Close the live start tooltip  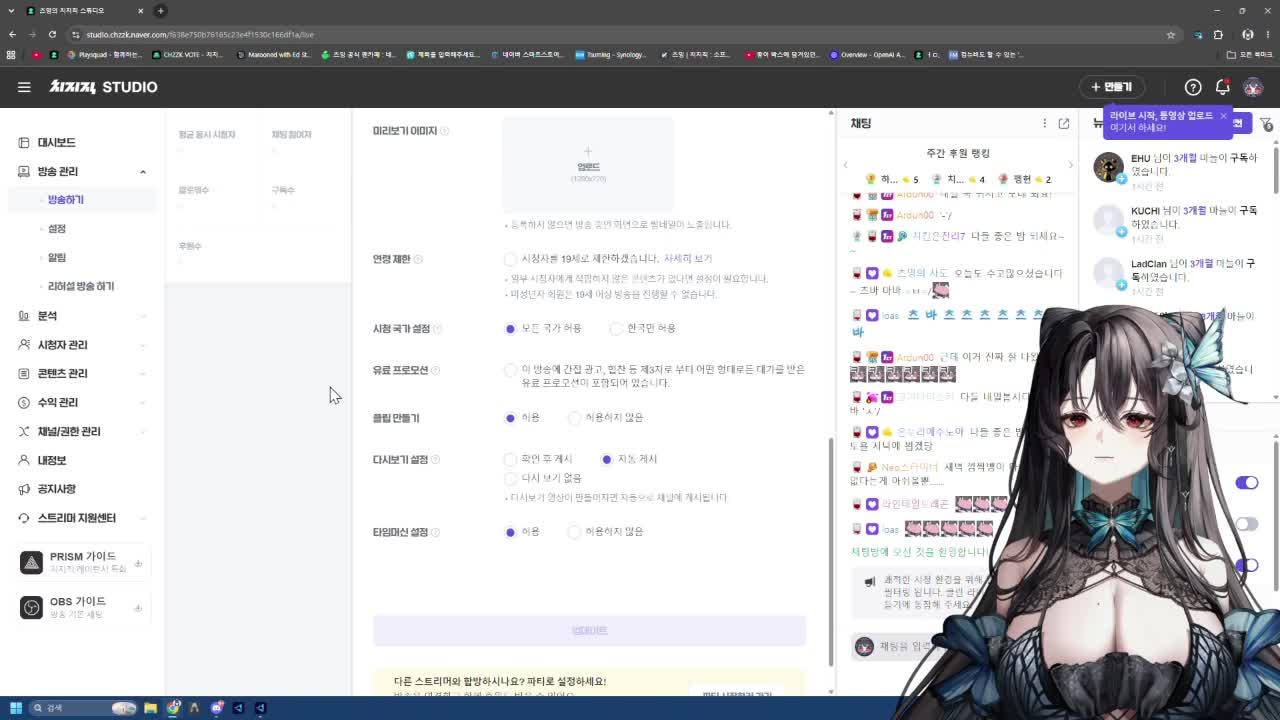point(1223,116)
